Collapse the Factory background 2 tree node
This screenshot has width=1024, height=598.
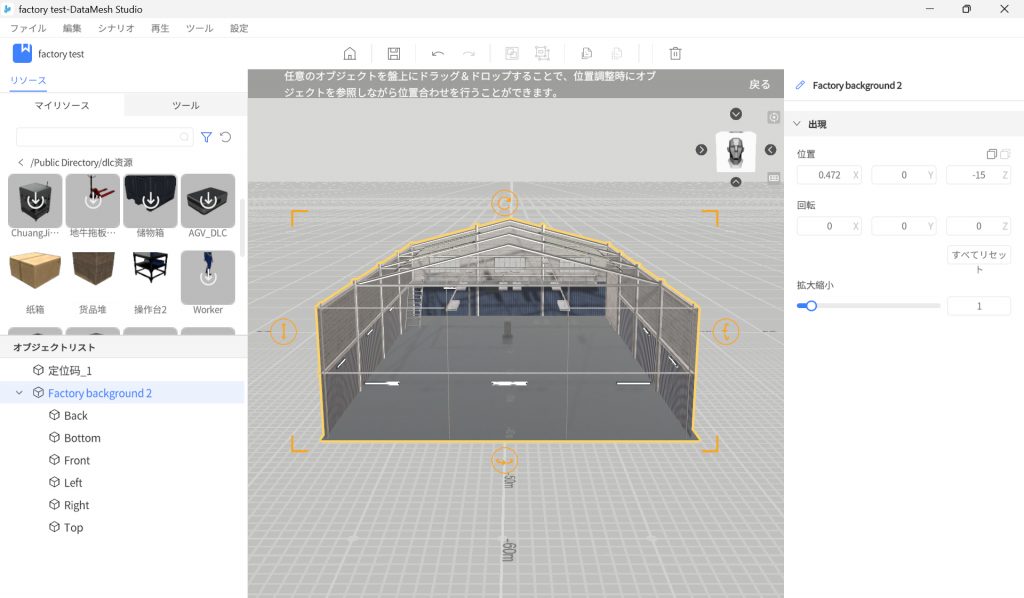click(19, 393)
